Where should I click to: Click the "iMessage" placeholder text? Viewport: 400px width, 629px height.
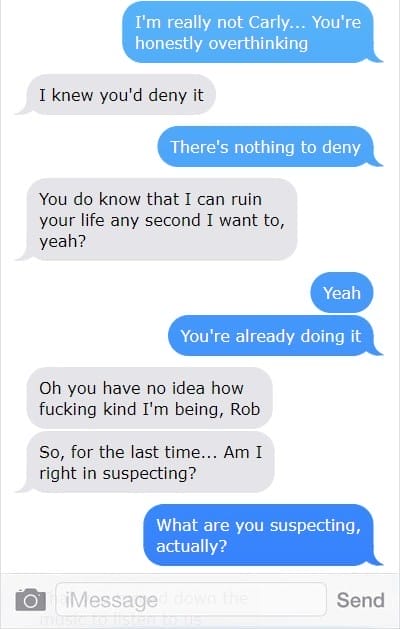click(111, 600)
